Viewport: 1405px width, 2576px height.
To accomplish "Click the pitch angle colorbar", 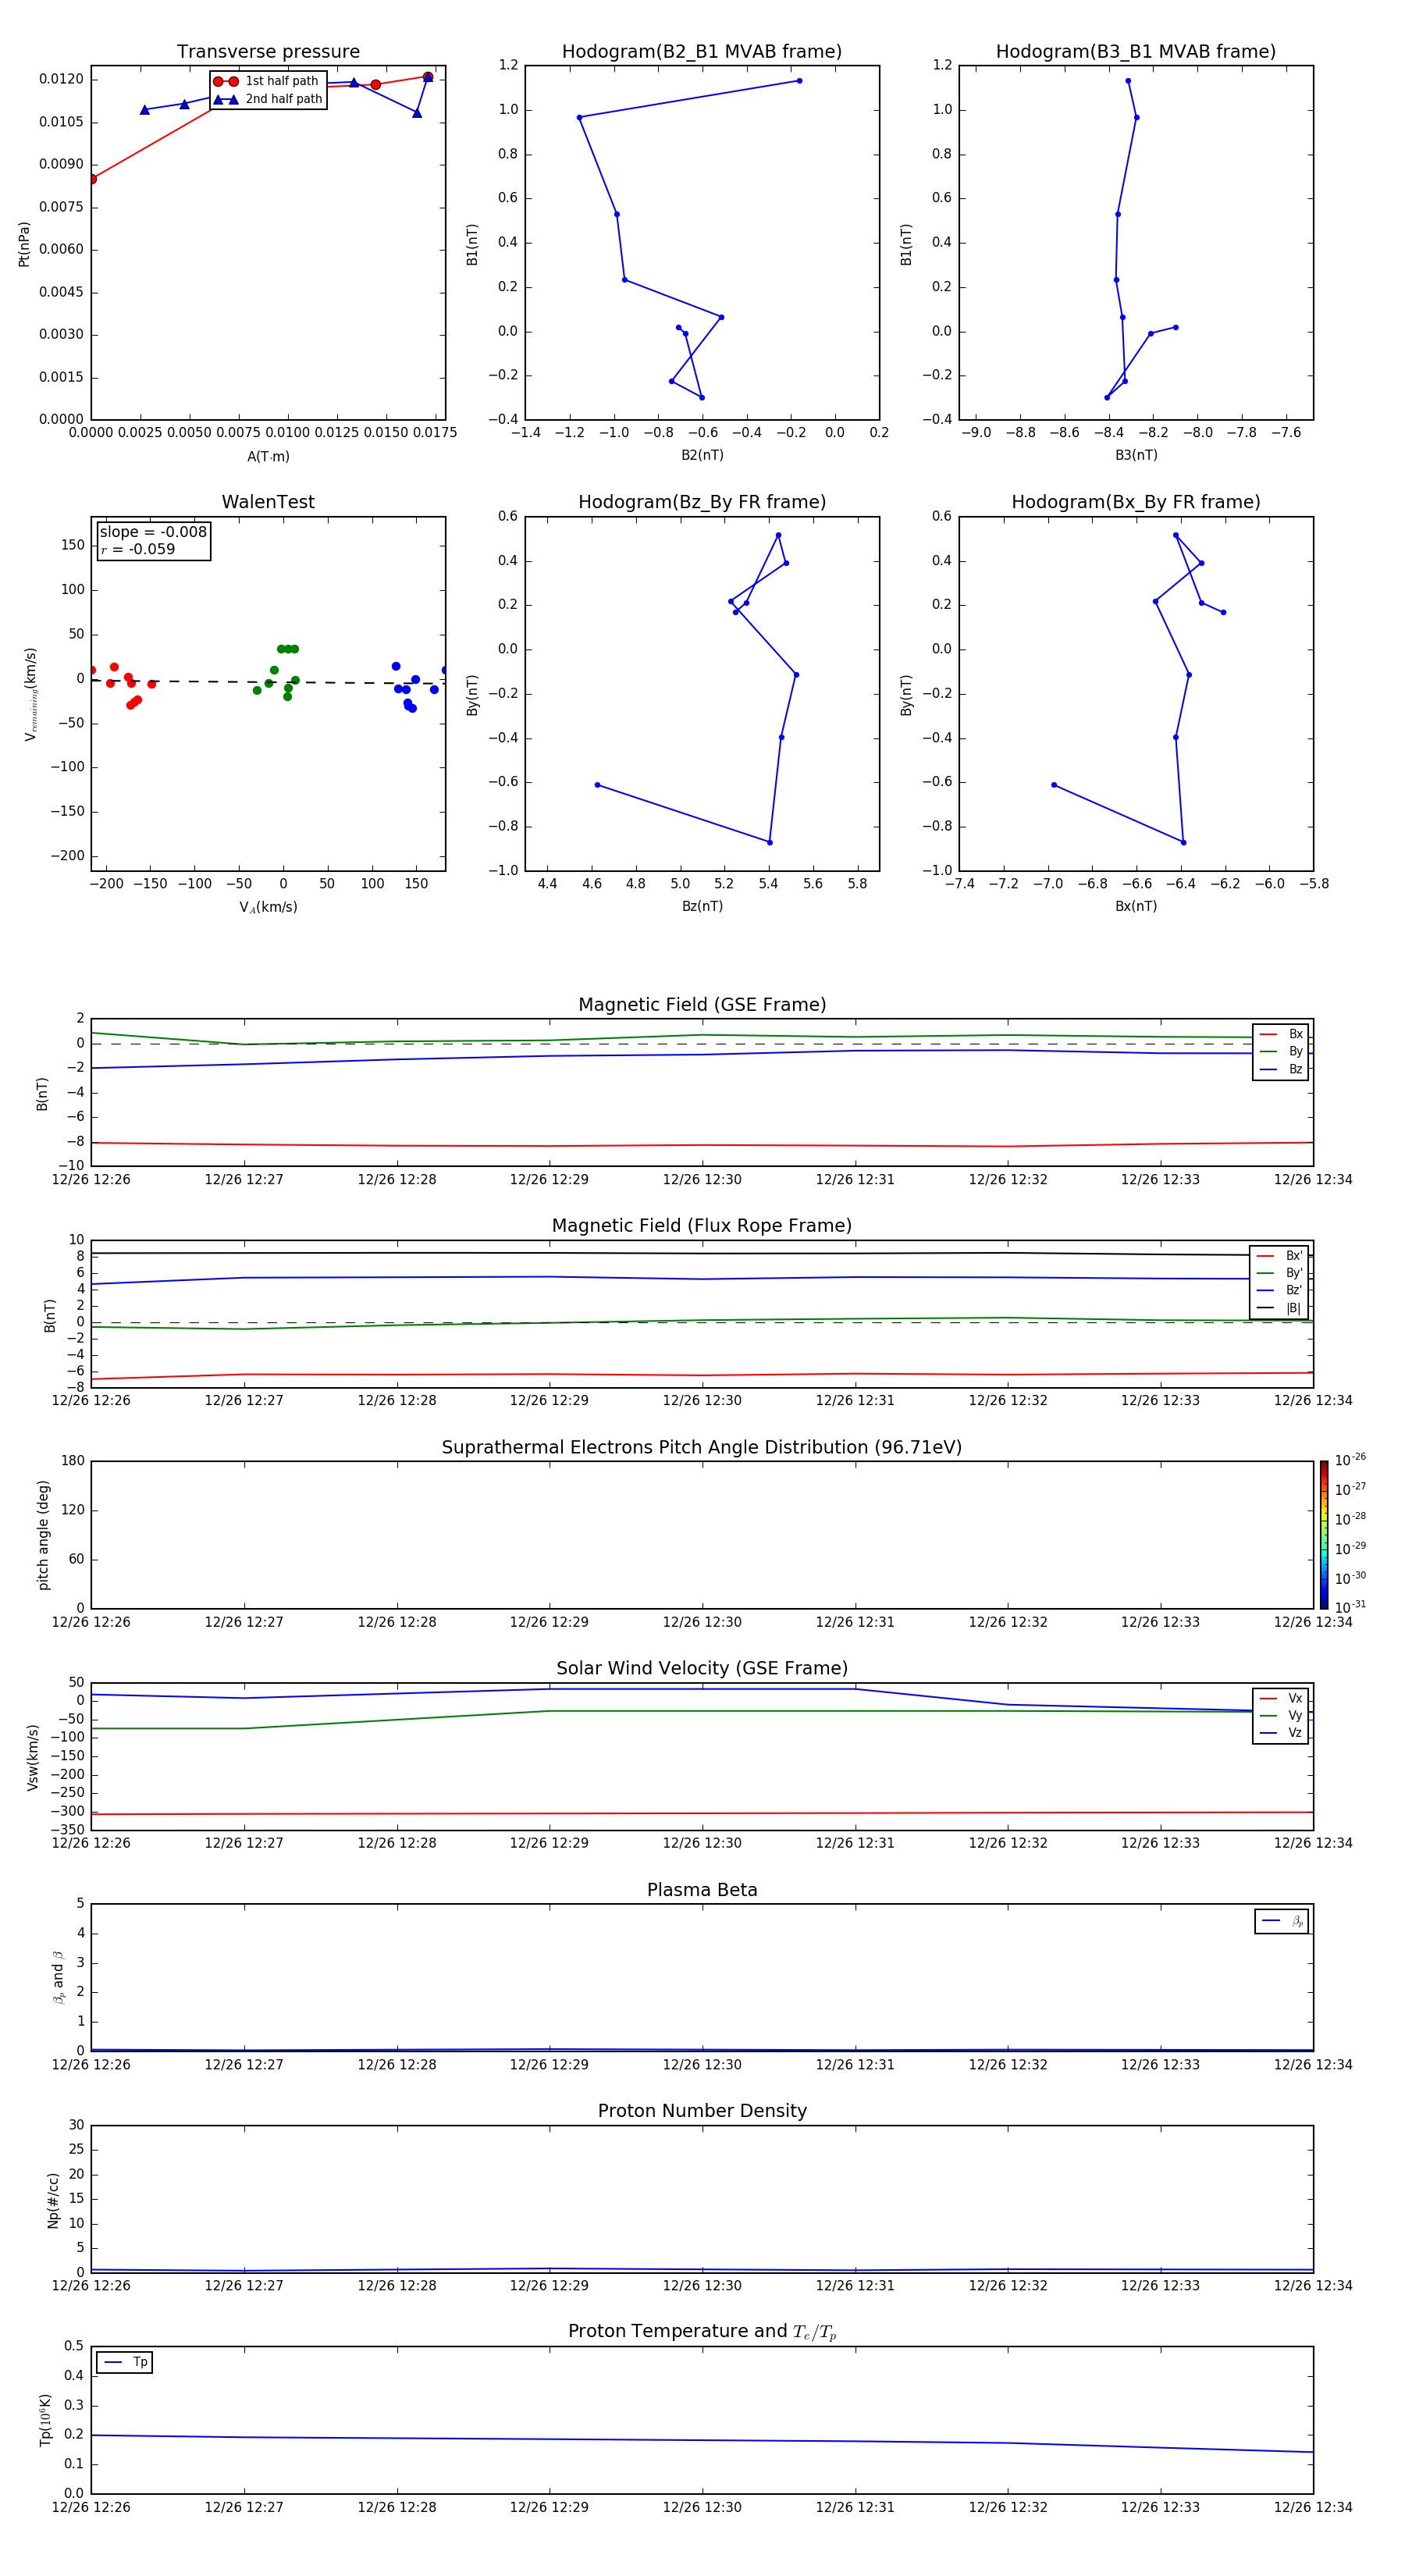I will click(1324, 1534).
